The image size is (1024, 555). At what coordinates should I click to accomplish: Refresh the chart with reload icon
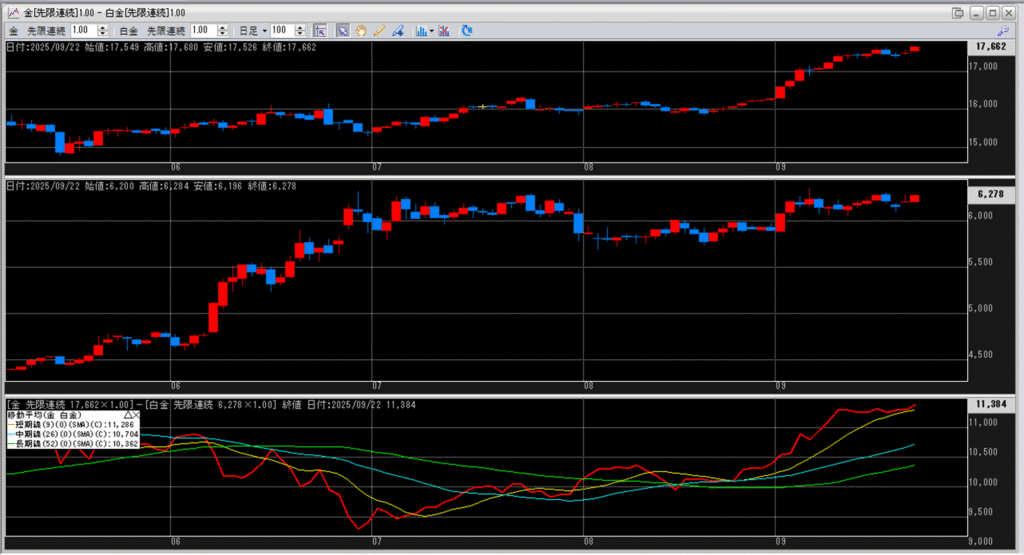click(467, 31)
